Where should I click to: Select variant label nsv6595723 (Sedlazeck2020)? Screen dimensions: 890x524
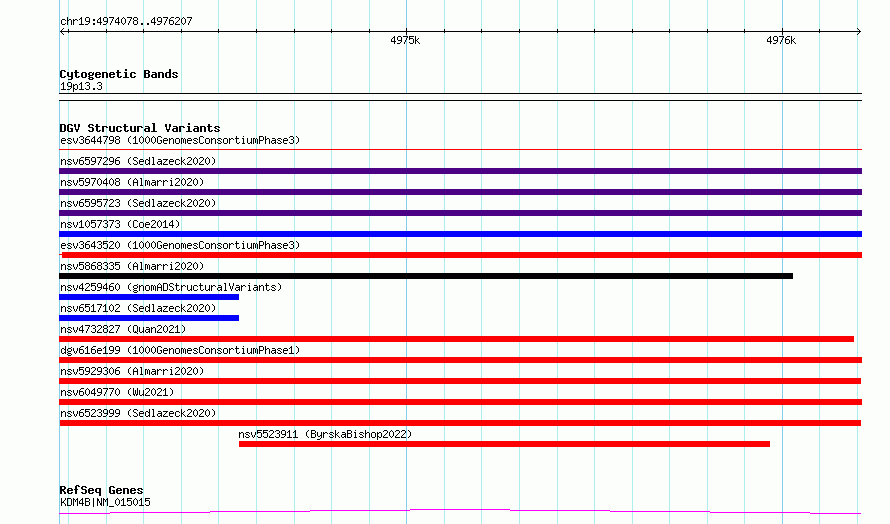coord(138,203)
